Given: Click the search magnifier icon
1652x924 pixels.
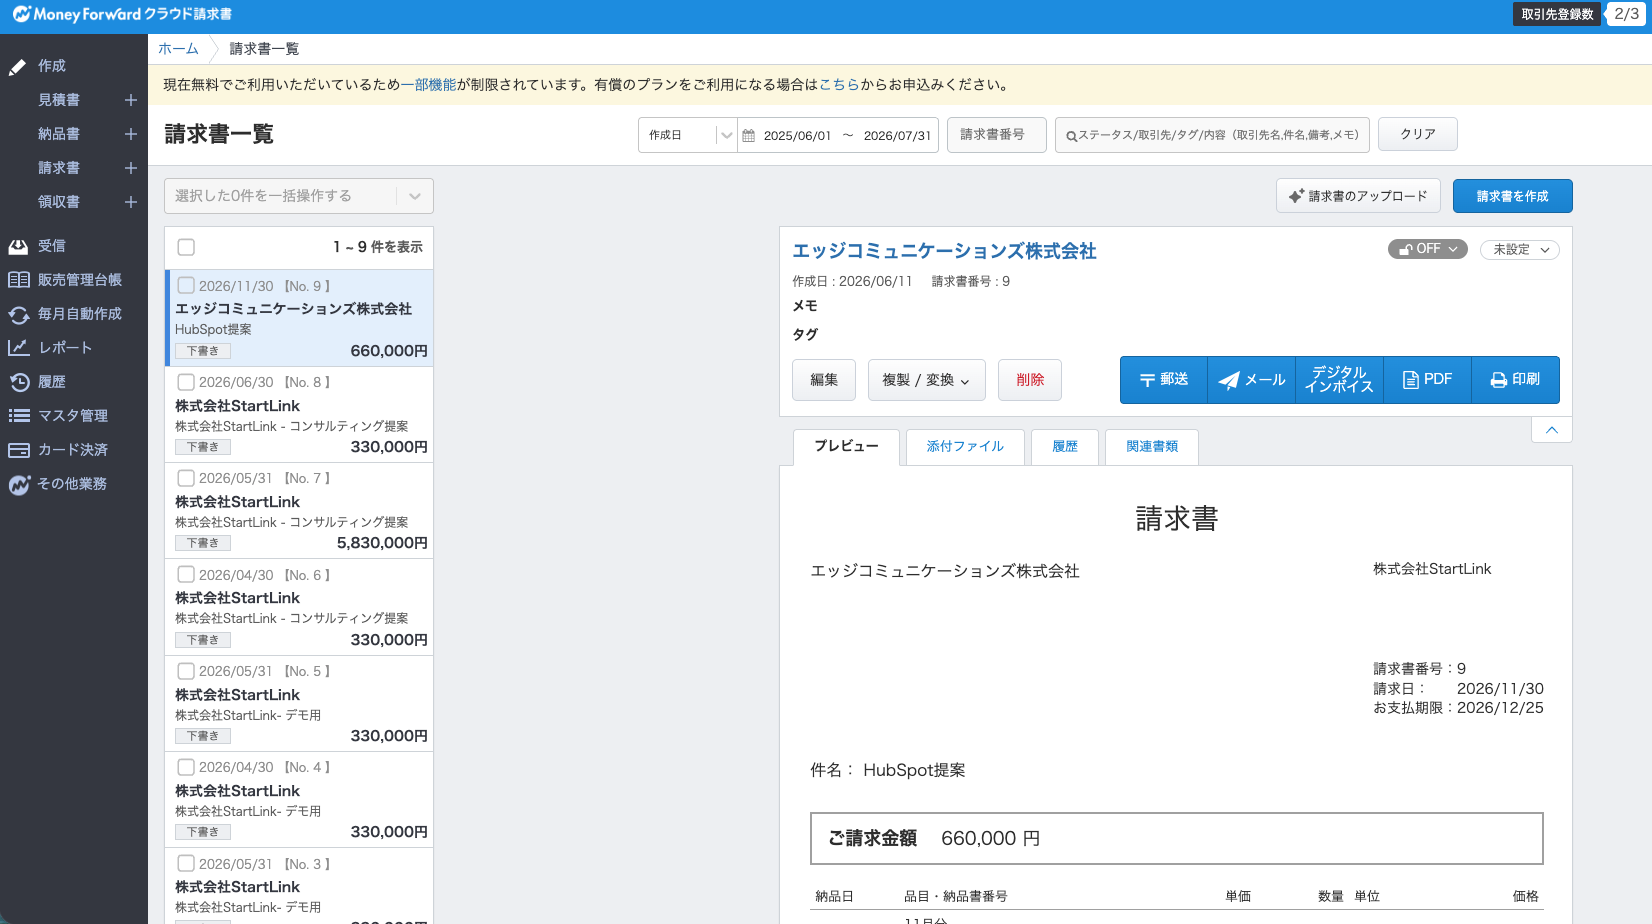Looking at the screenshot, I should (x=1071, y=136).
